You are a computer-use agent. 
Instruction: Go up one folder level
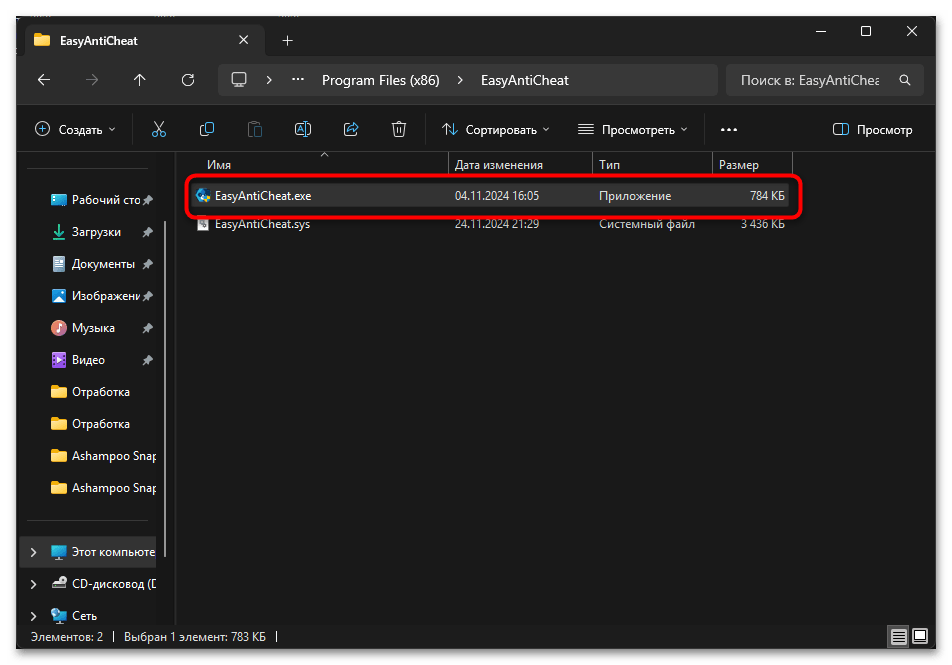click(x=140, y=80)
